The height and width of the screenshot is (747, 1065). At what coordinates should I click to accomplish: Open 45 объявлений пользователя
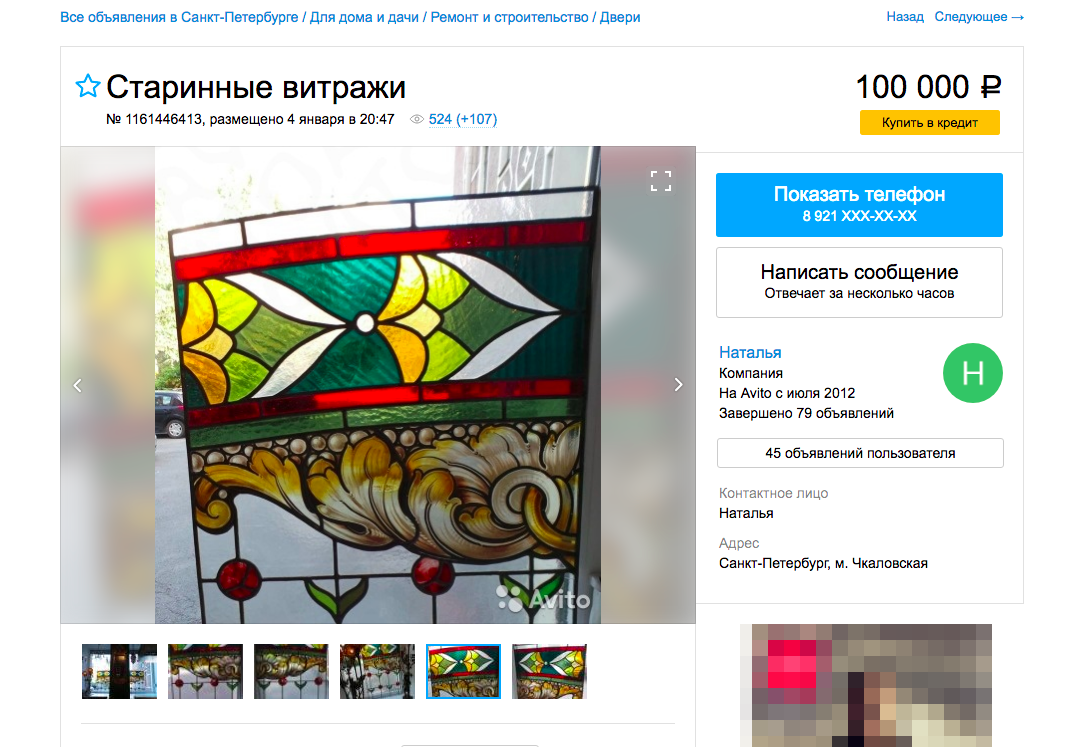tap(860, 453)
